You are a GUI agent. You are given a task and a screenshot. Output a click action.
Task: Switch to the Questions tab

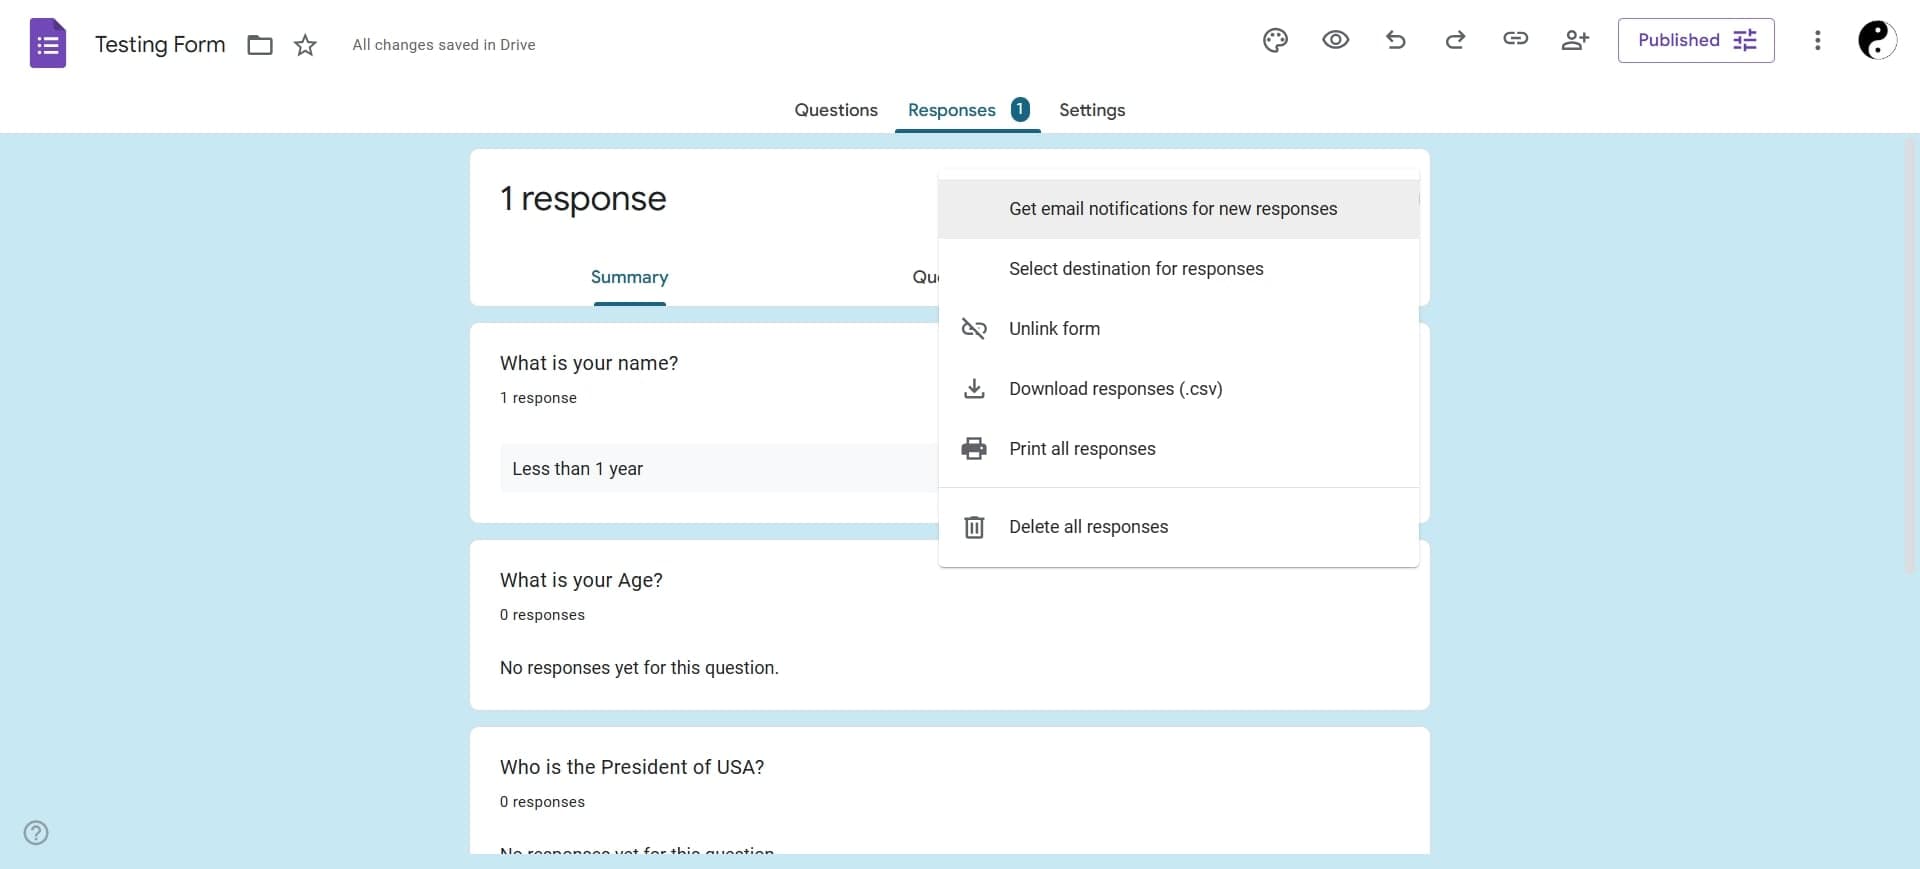tap(835, 110)
